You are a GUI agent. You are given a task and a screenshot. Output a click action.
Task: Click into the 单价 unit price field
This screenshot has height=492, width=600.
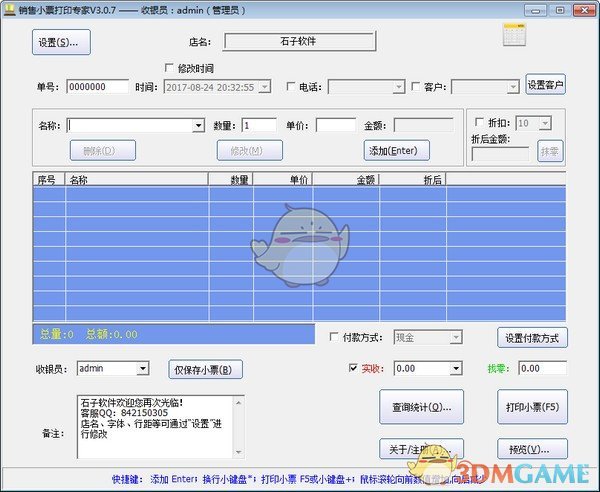coord(336,125)
